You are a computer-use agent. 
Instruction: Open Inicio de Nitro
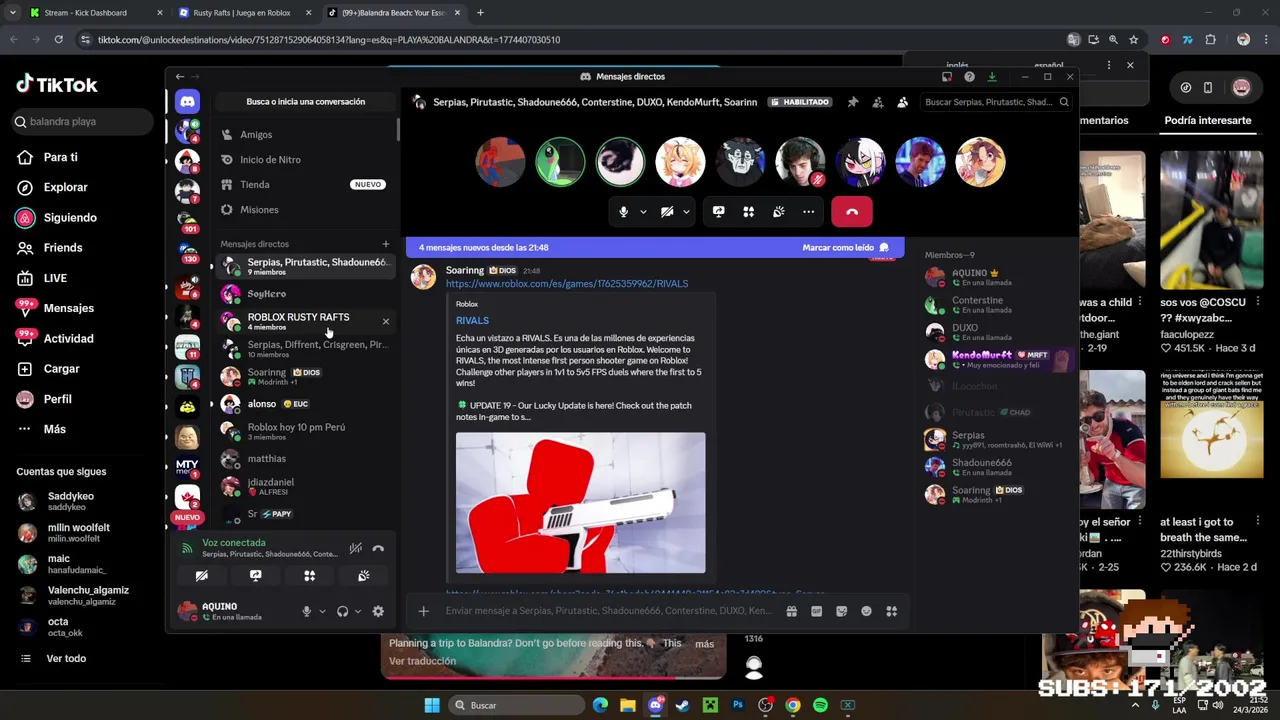[x=305, y=160]
